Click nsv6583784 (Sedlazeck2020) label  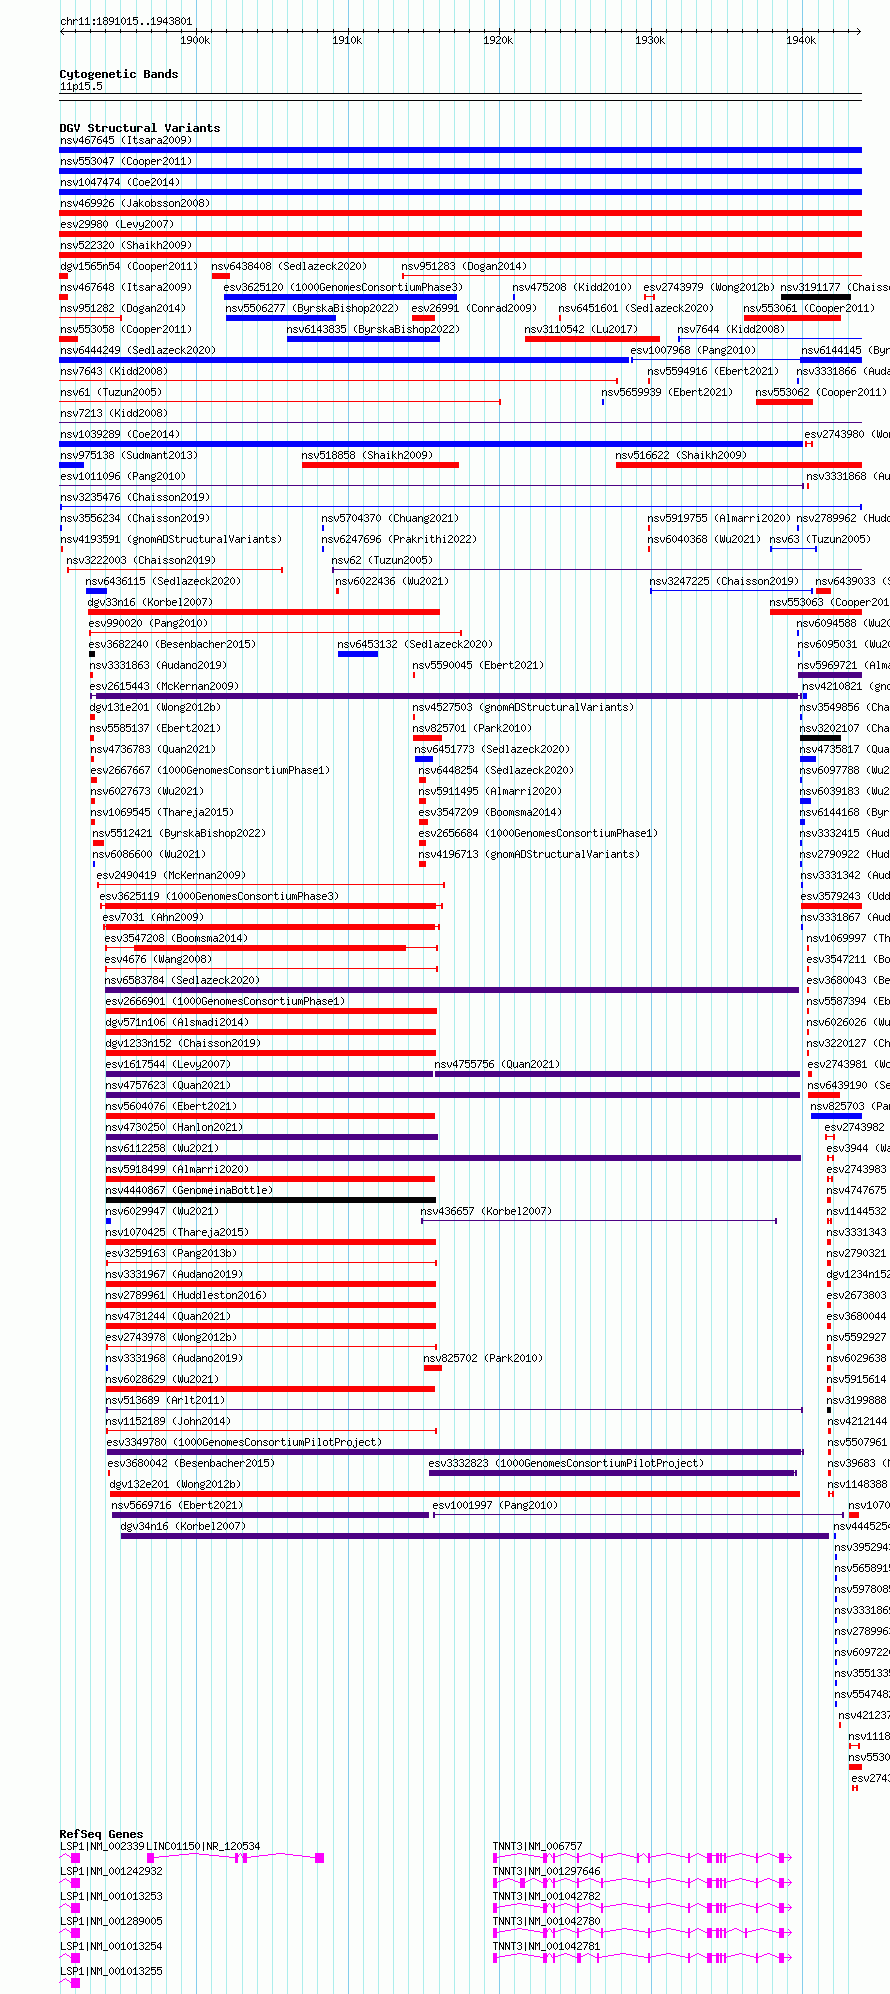[x=182, y=980]
